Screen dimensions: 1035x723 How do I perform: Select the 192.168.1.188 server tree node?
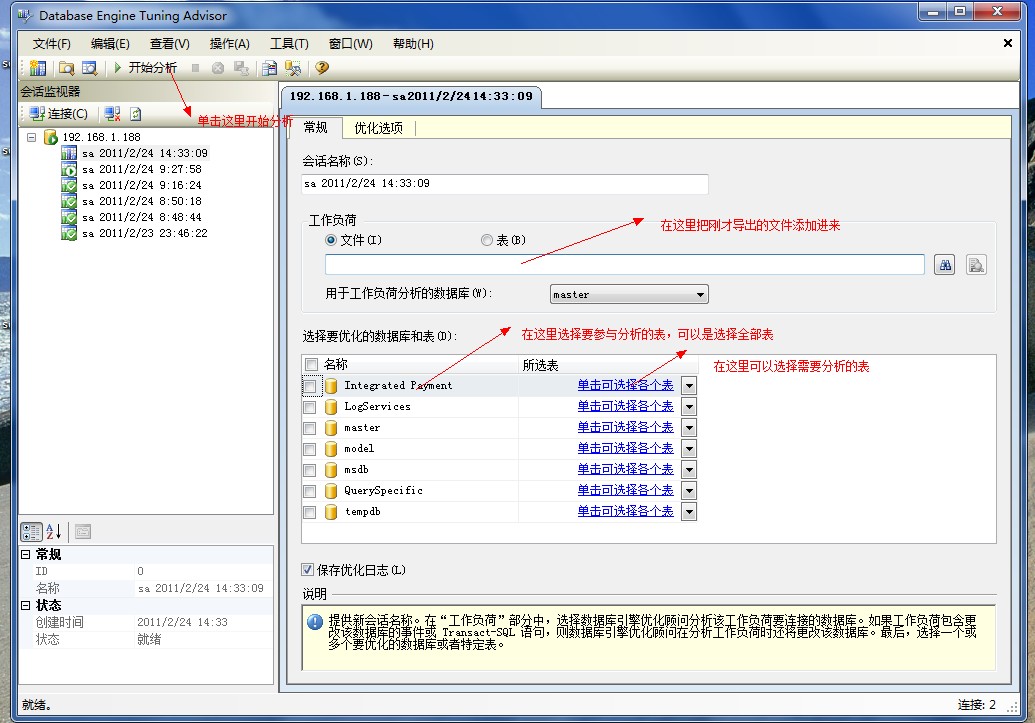tap(101, 137)
